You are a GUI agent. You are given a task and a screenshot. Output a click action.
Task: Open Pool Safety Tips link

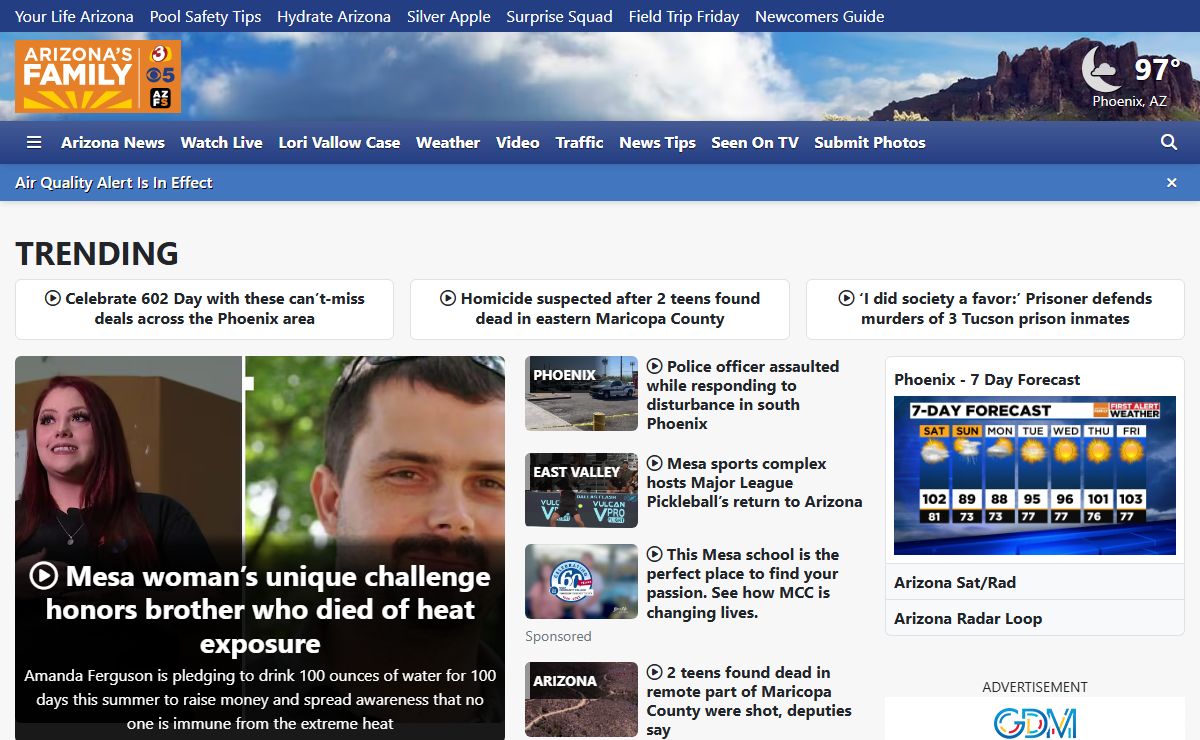[205, 16]
